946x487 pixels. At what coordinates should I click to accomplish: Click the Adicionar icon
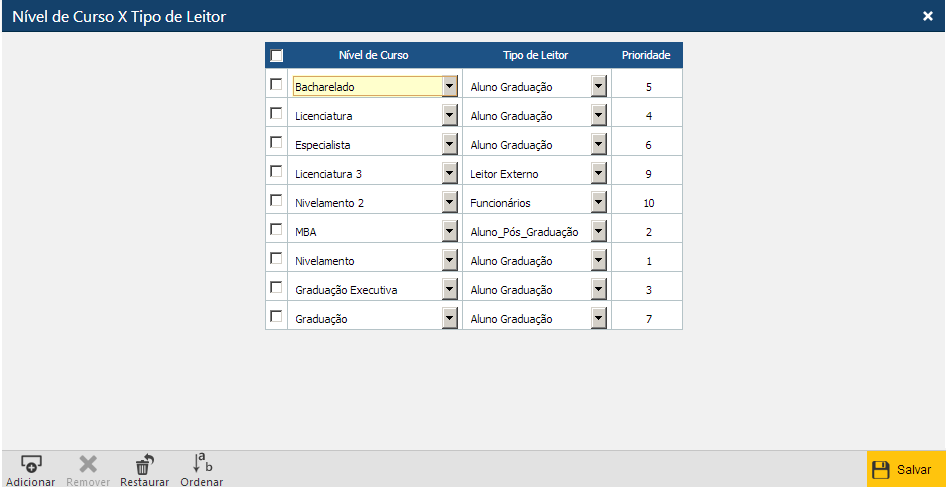(x=30, y=463)
